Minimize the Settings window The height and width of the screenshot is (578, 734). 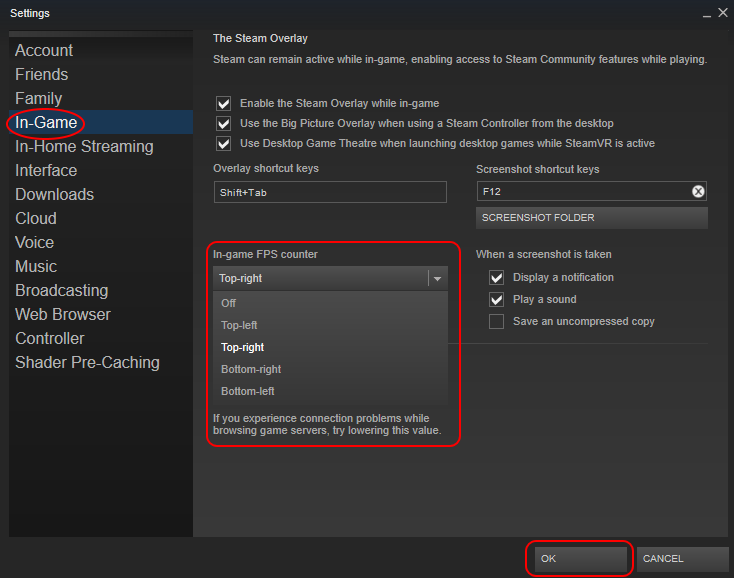pos(707,14)
